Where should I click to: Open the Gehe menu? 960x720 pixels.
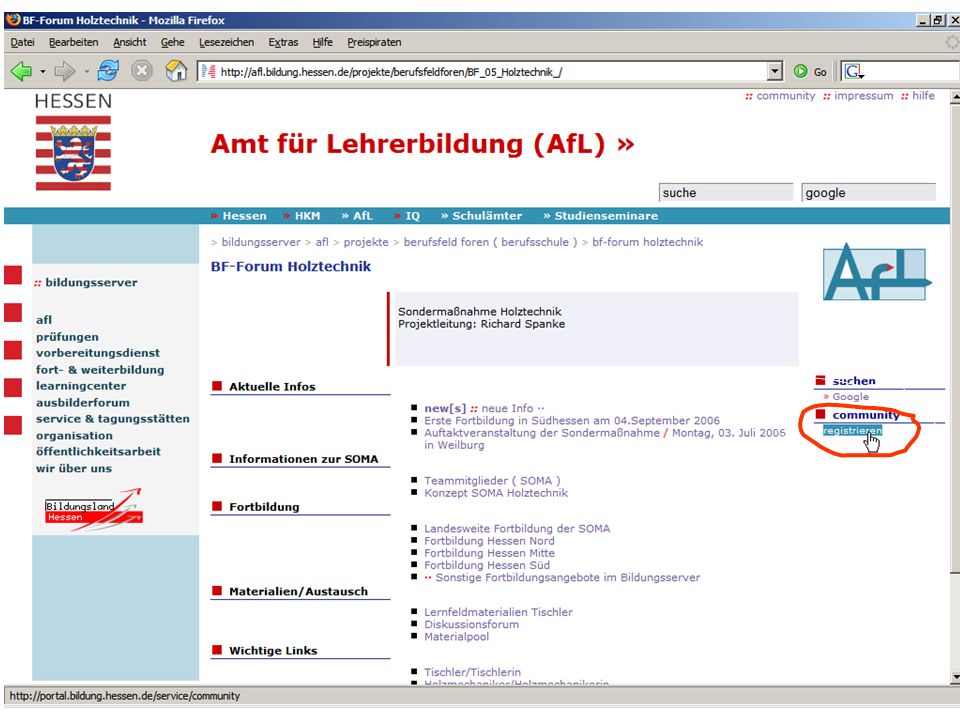173,42
